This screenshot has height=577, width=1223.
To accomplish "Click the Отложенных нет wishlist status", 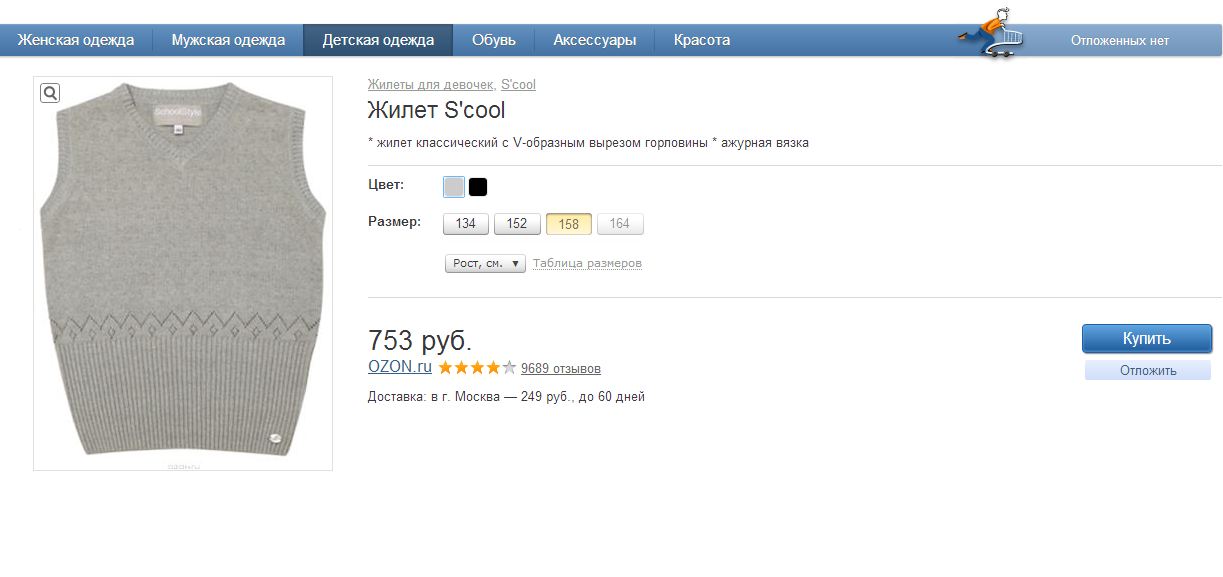I will (x=1120, y=41).
